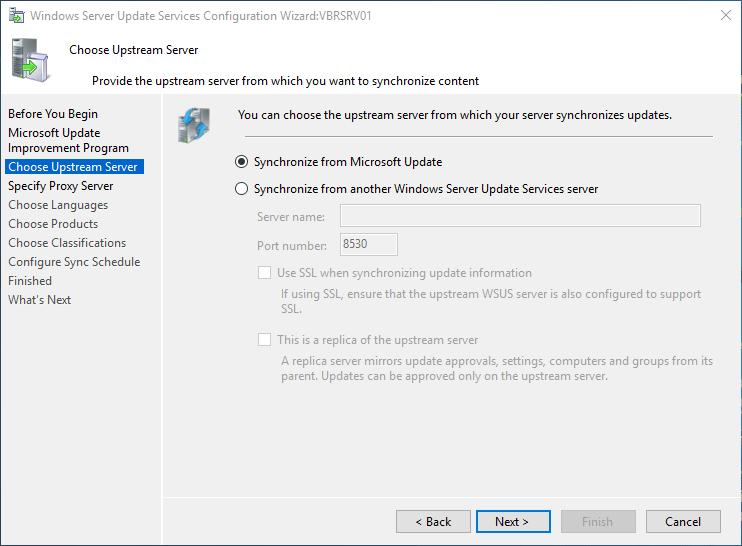This screenshot has height=546, width=742.
Task: Open the Choose Products step
Action: pos(53,224)
